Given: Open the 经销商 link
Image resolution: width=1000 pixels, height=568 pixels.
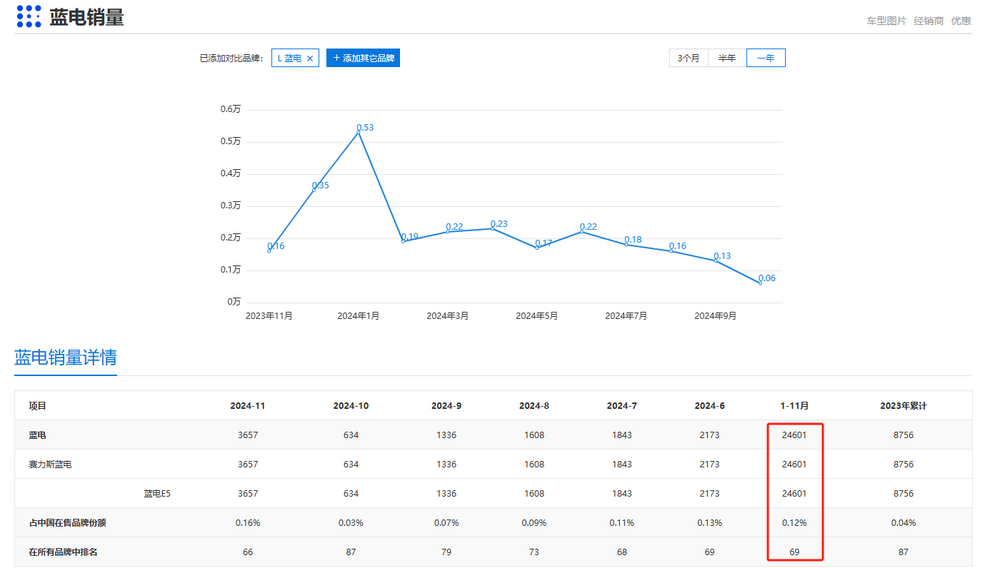Looking at the screenshot, I should 929,21.
